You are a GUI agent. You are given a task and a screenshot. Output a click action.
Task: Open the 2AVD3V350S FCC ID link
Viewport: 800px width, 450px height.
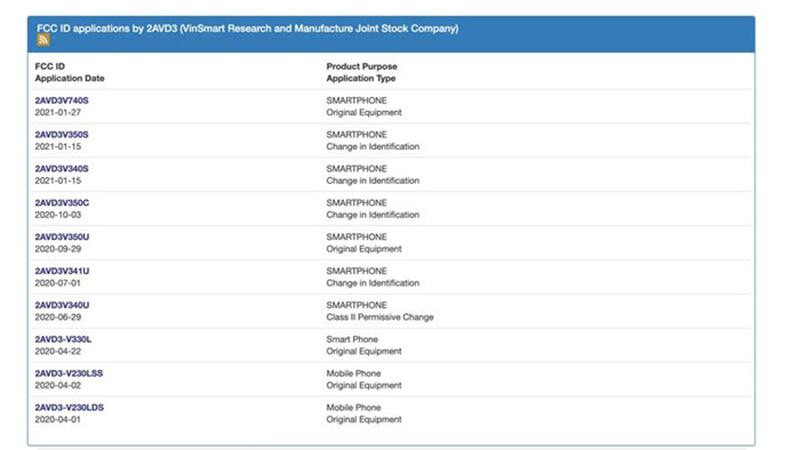coord(62,134)
